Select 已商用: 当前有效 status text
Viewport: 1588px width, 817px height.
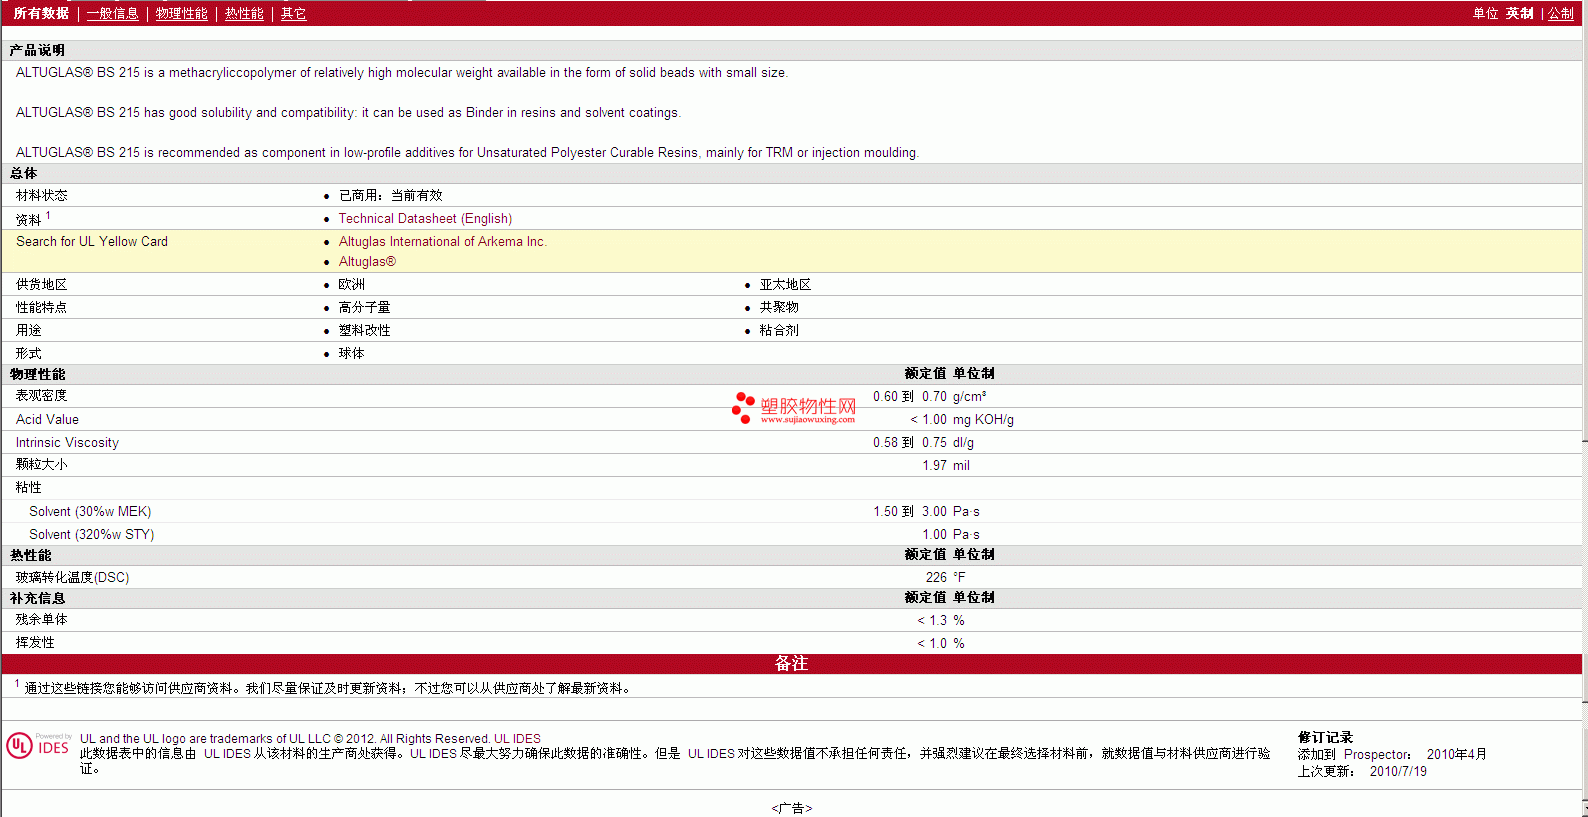pos(390,195)
